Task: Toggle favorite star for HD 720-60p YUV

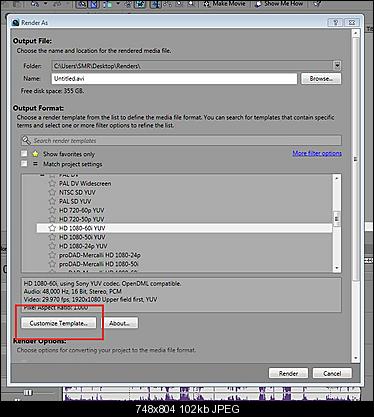Action: pyautogui.click(x=52, y=210)
